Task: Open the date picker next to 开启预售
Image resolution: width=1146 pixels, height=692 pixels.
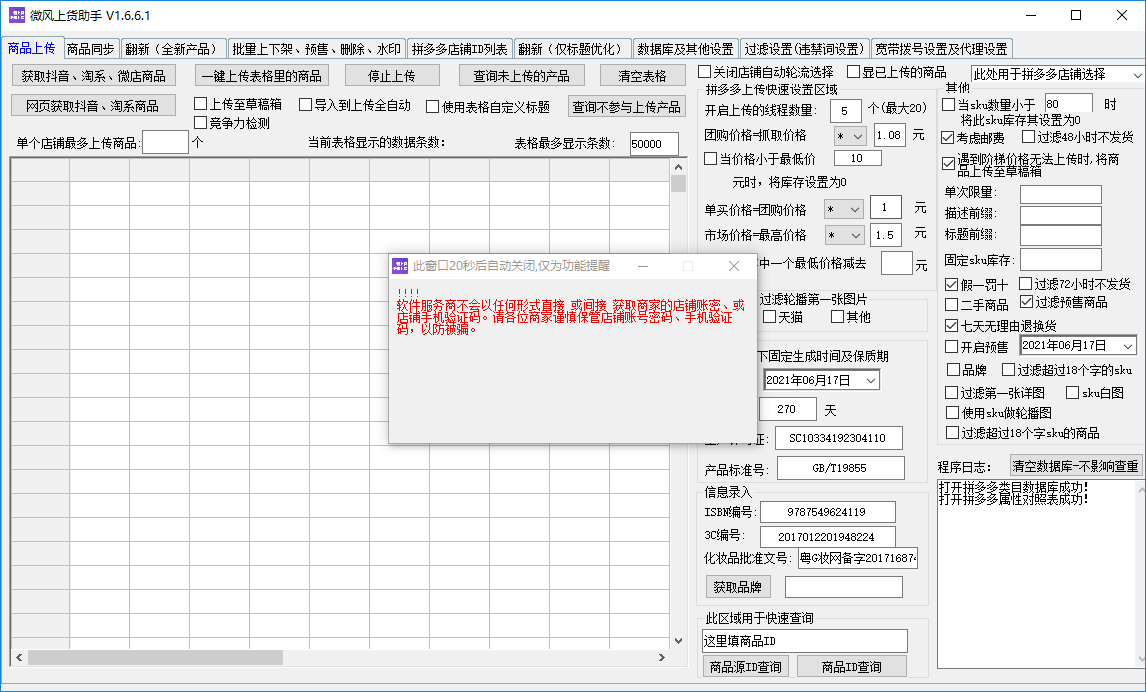Action: [x=1127, y=346]
